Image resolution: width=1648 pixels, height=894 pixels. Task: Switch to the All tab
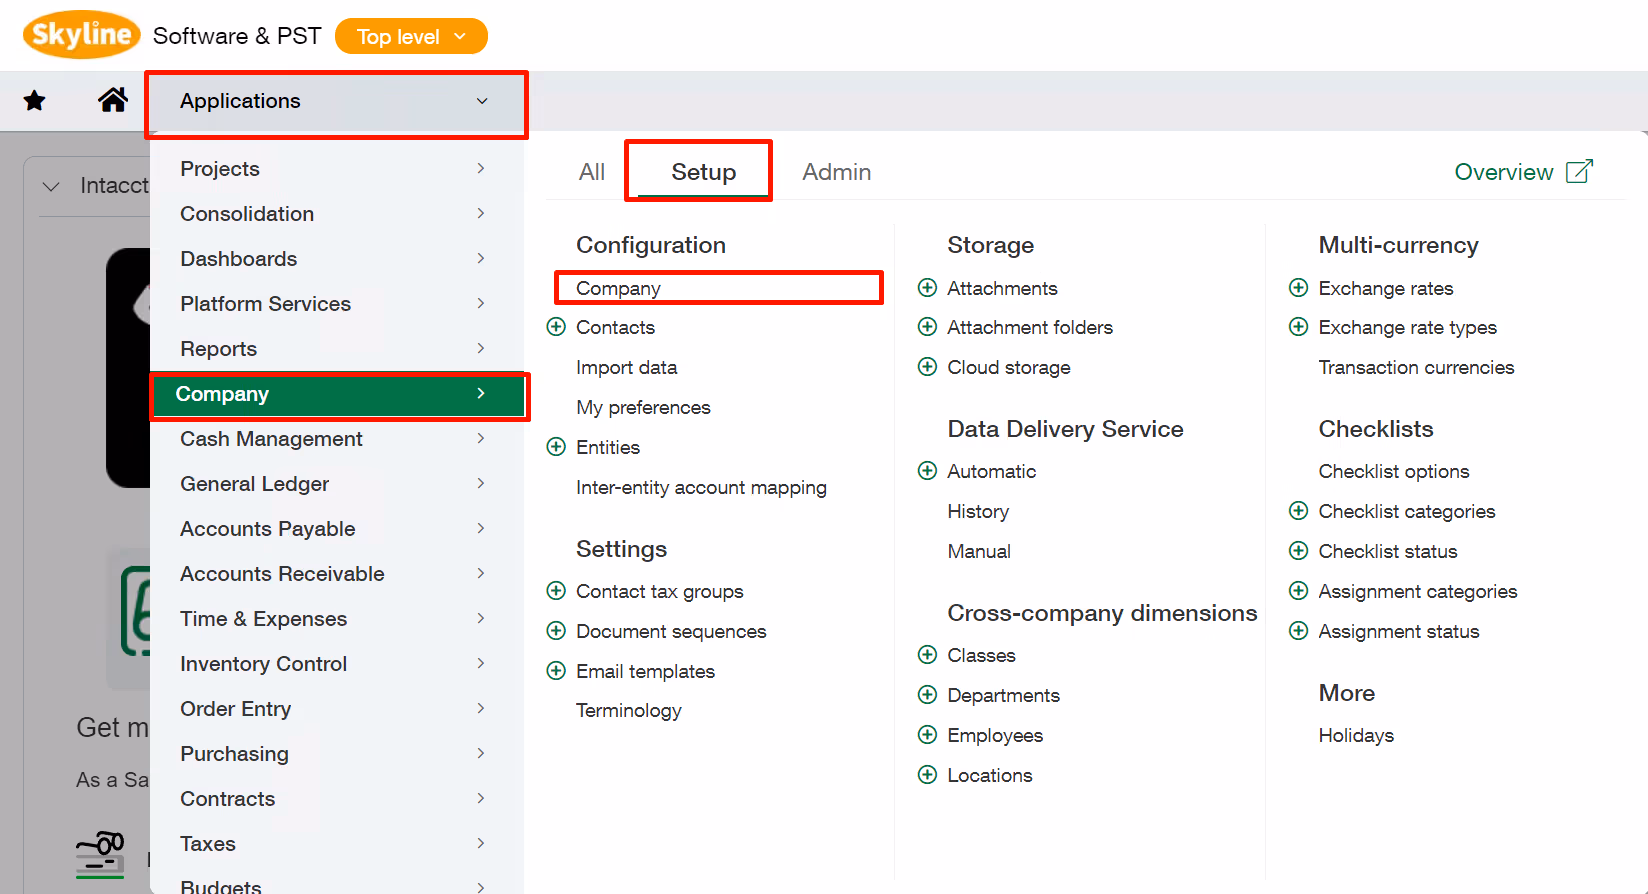point(592,172)
